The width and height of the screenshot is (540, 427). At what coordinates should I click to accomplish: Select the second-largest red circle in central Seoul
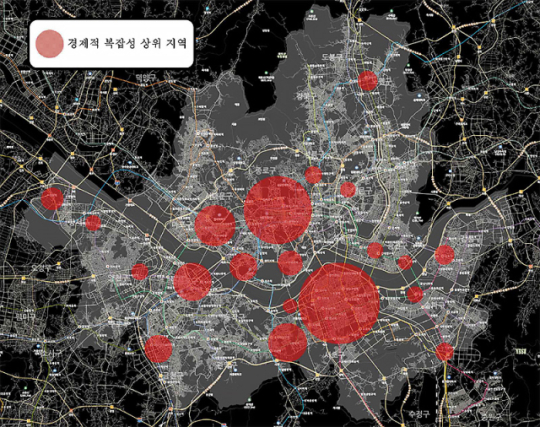[278, 210]
